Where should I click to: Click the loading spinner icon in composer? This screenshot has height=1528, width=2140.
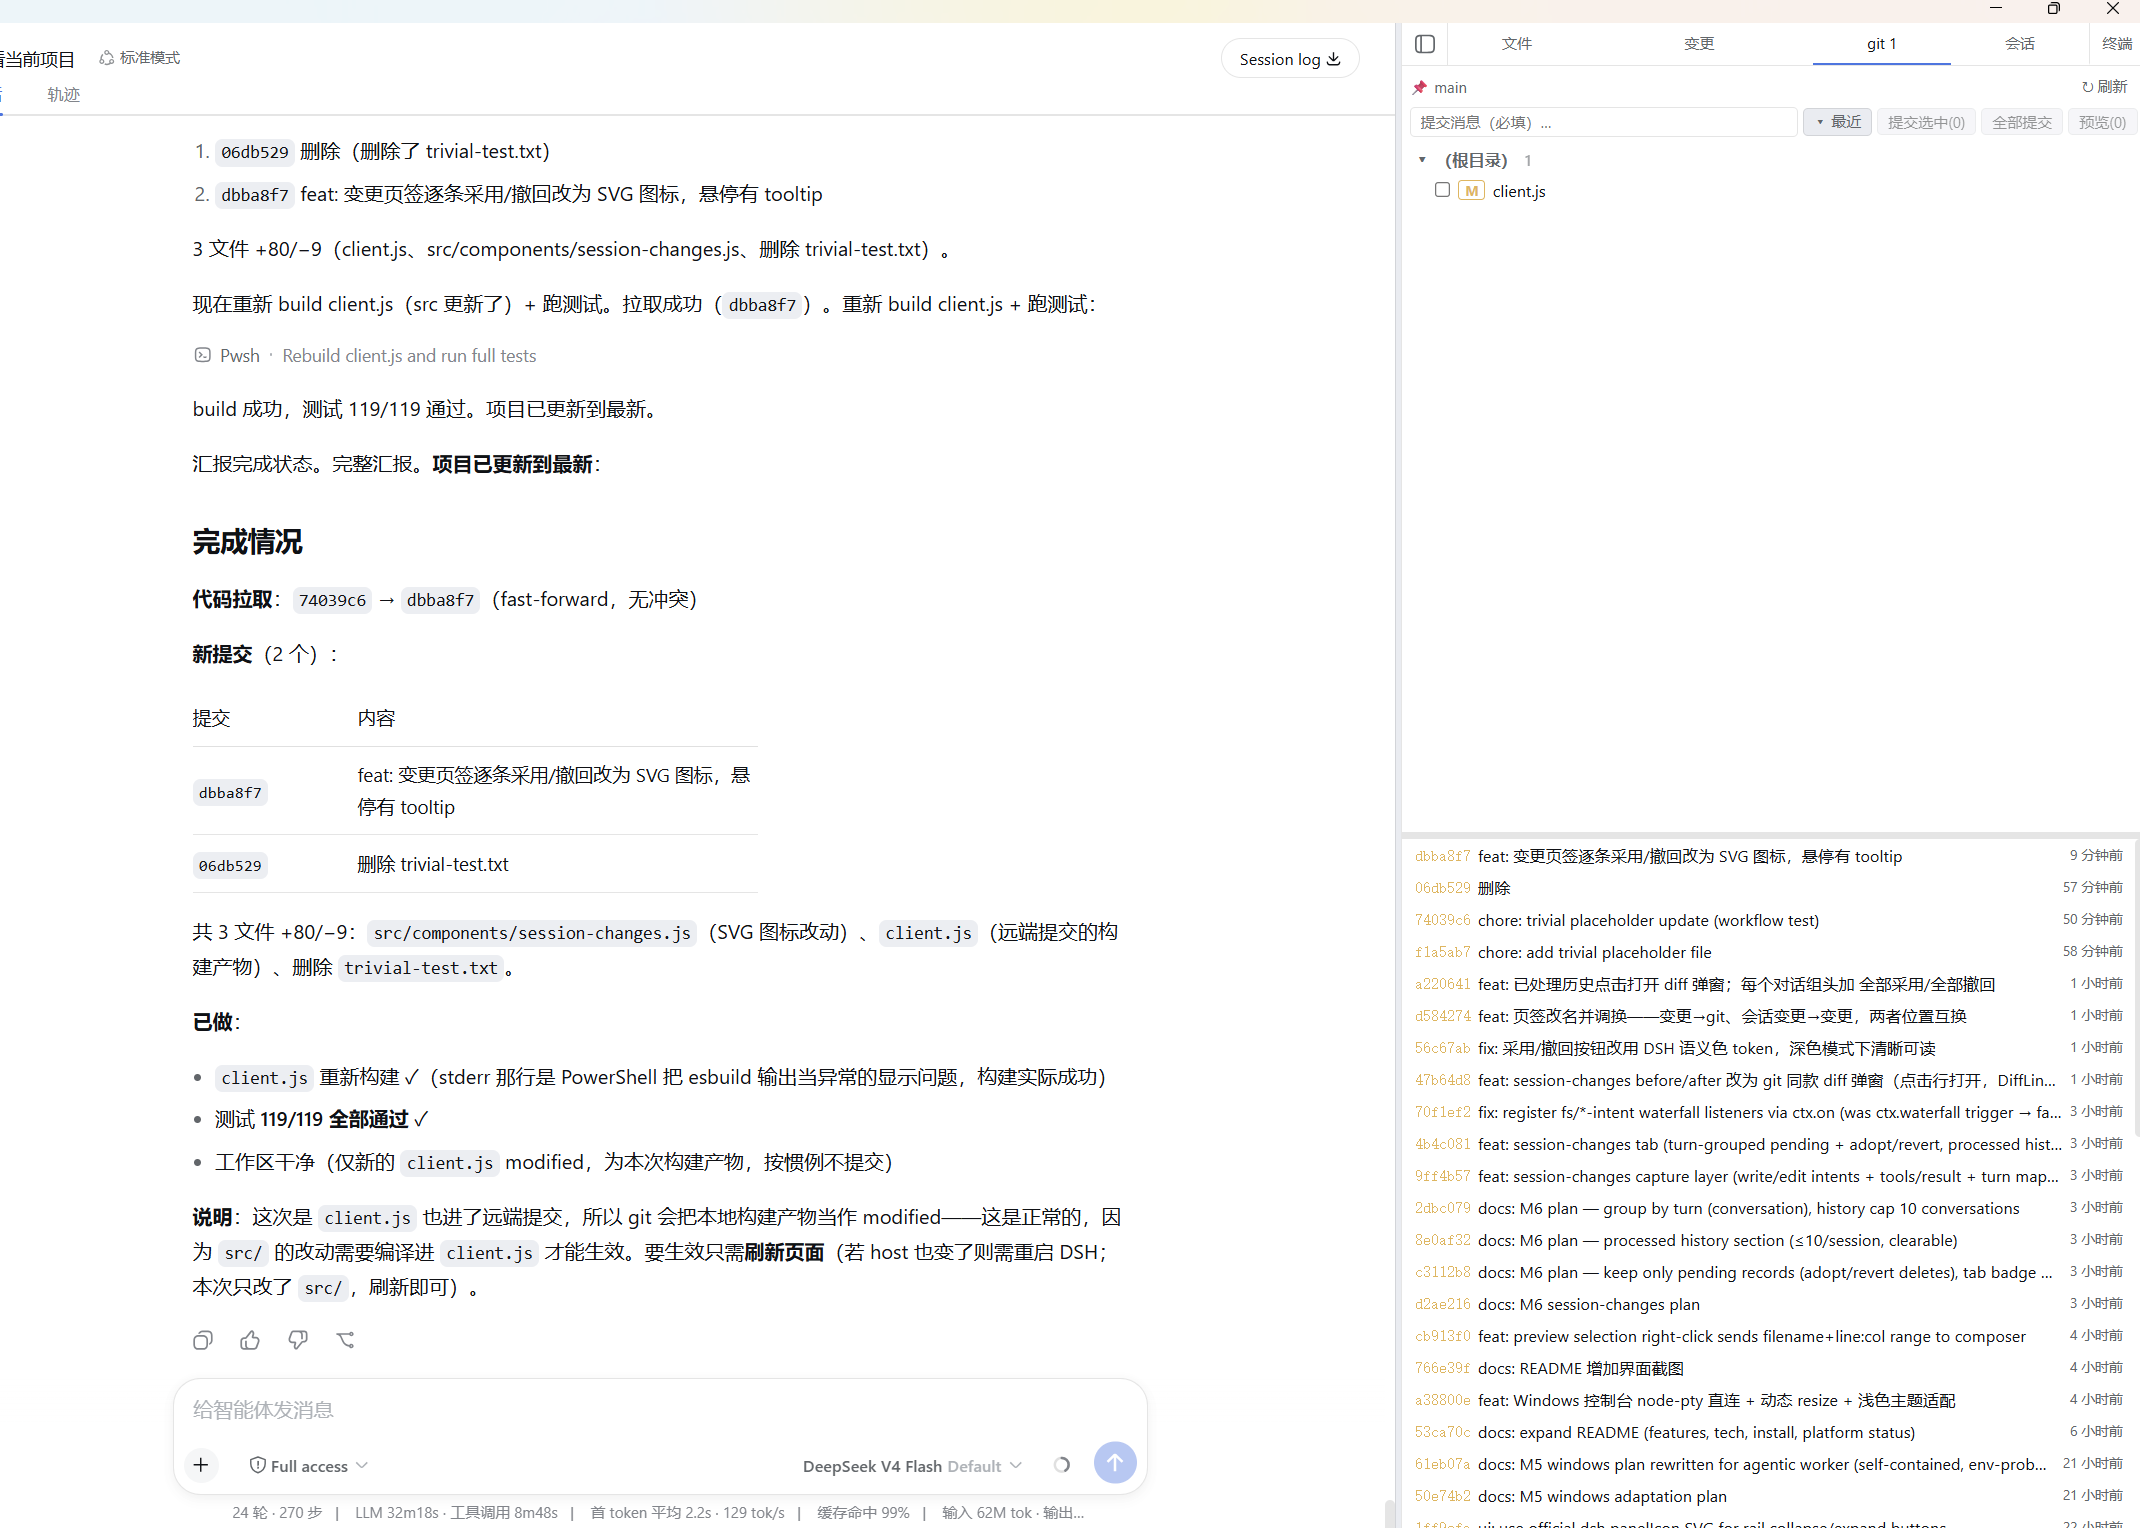pos(1062,1465)
